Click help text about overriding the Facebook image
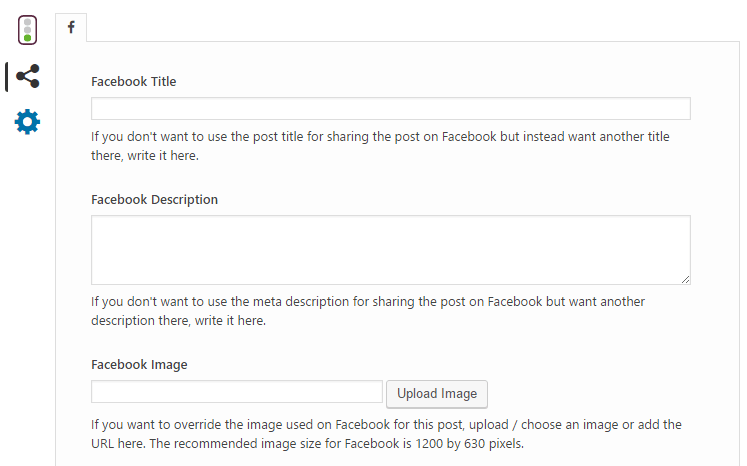This screenshot has height=466, width=747. (x=386, y=434)
